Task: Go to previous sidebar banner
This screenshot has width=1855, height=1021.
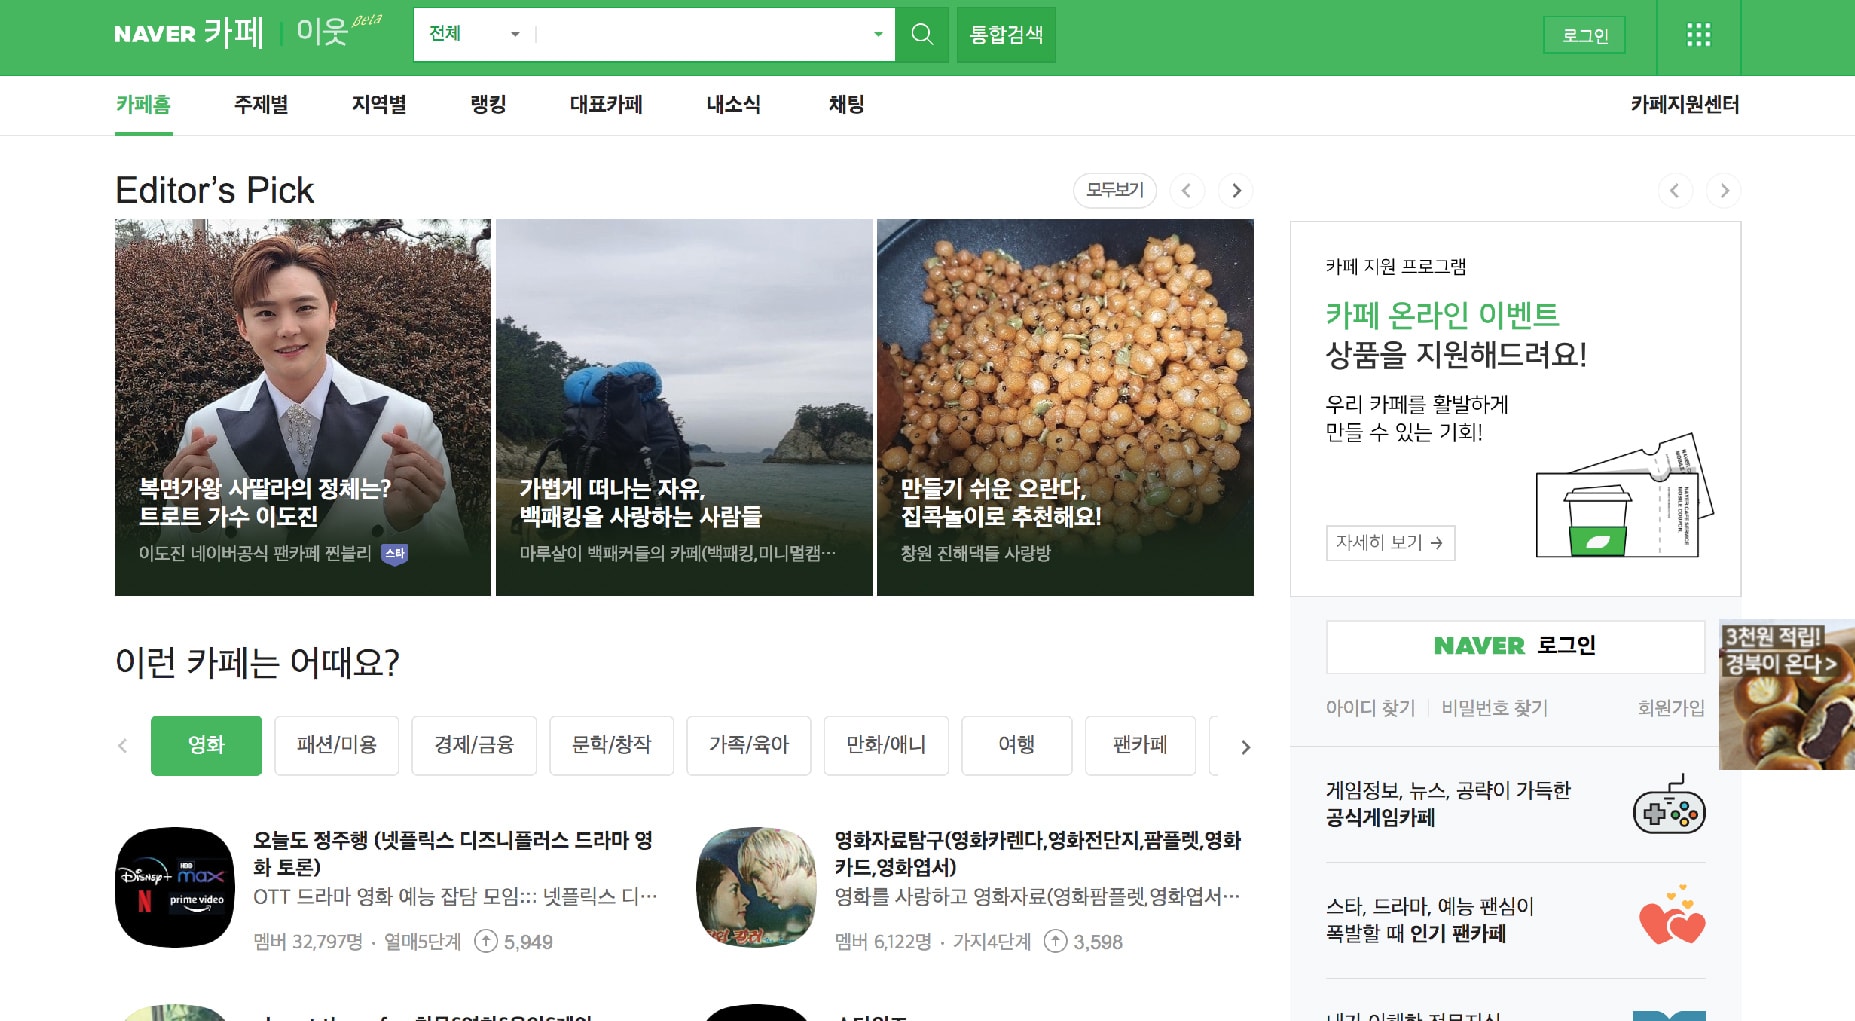Action: click(1674, 190)
